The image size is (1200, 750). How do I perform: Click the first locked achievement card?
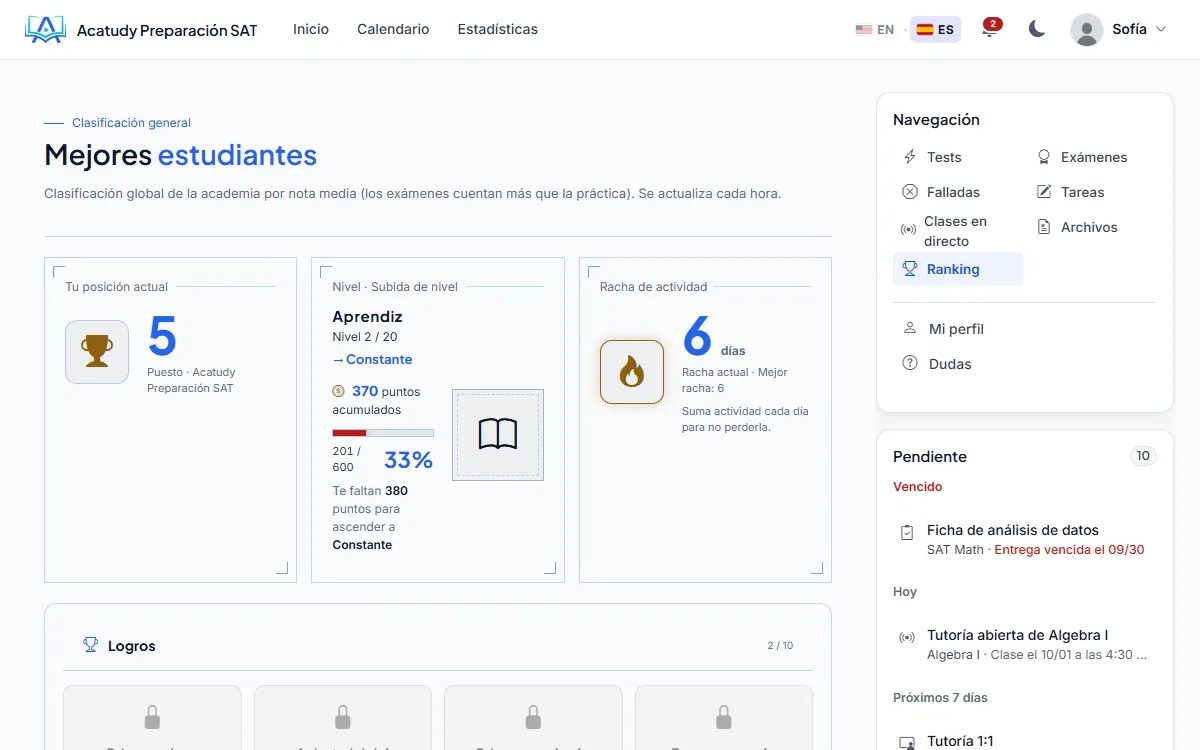point(152,718)
